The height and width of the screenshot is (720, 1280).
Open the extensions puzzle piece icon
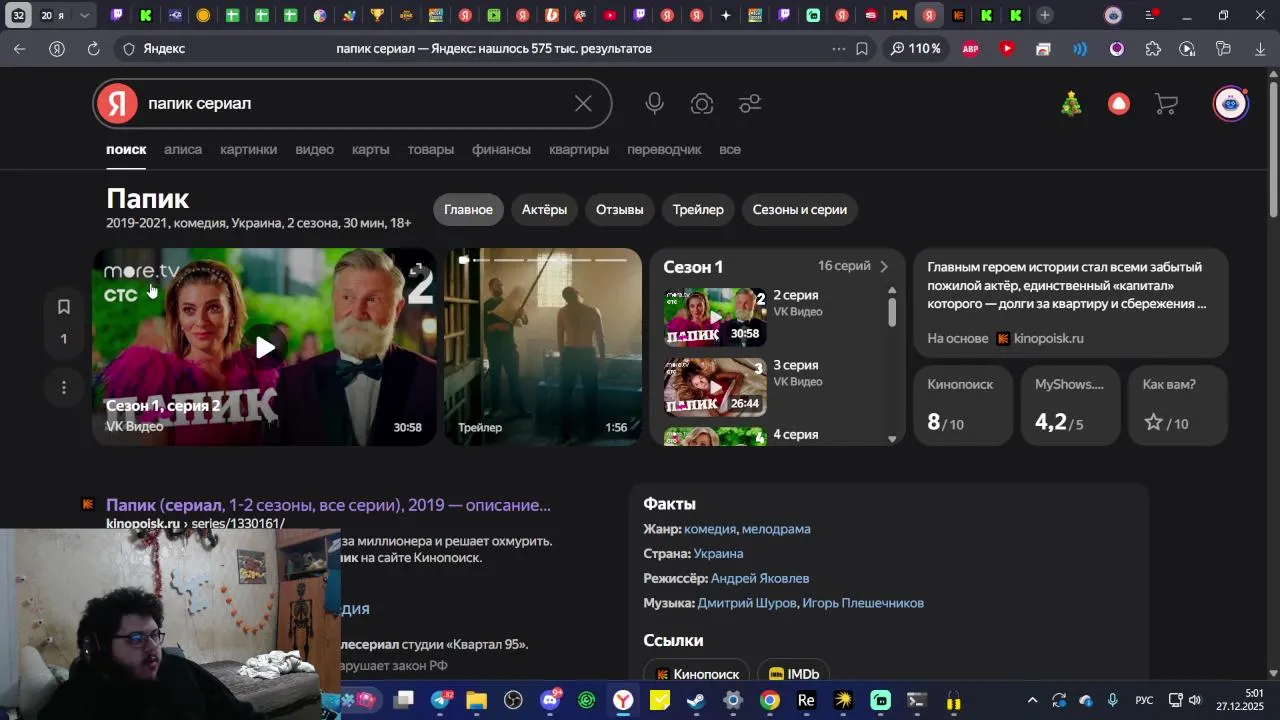tap(1153, 48)
